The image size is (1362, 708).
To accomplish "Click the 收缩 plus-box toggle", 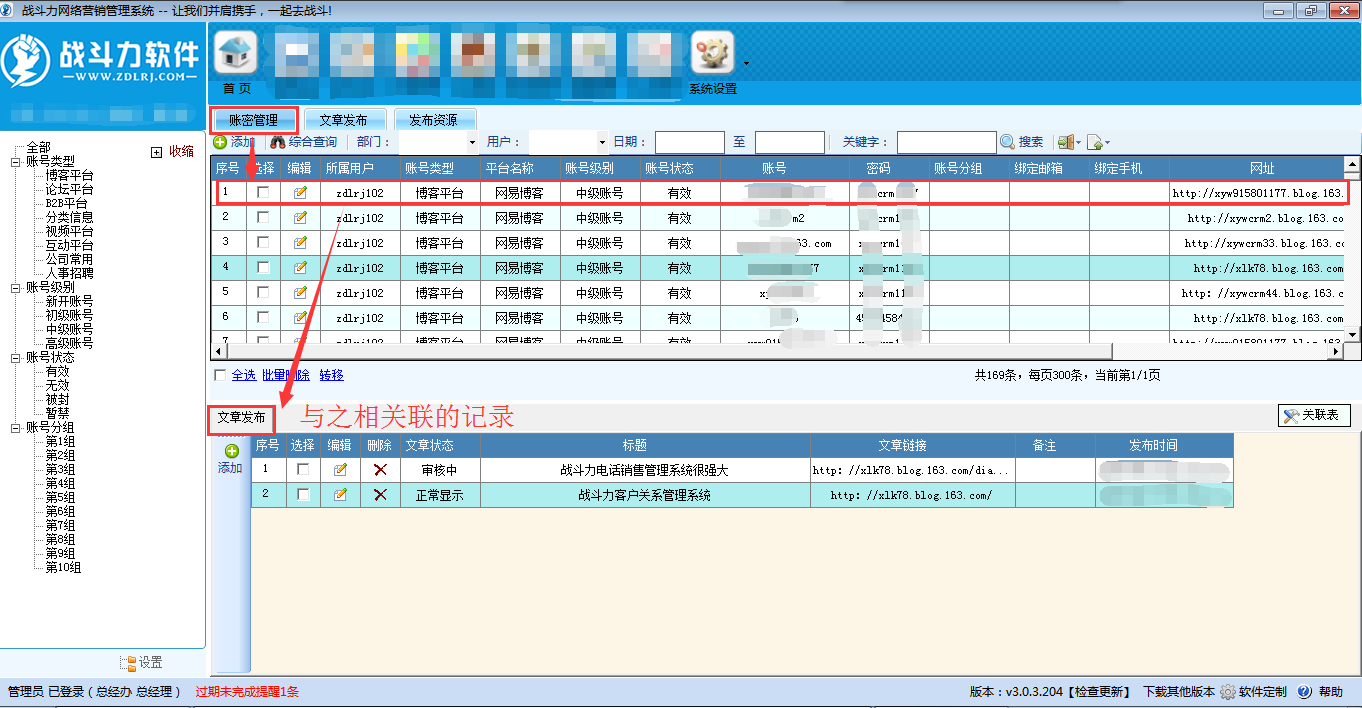I will tap(156, 152).
